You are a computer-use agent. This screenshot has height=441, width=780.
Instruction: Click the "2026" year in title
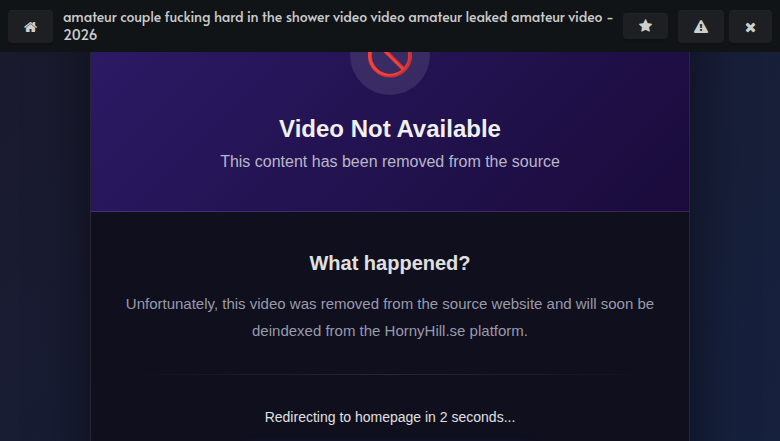point(80,35)
